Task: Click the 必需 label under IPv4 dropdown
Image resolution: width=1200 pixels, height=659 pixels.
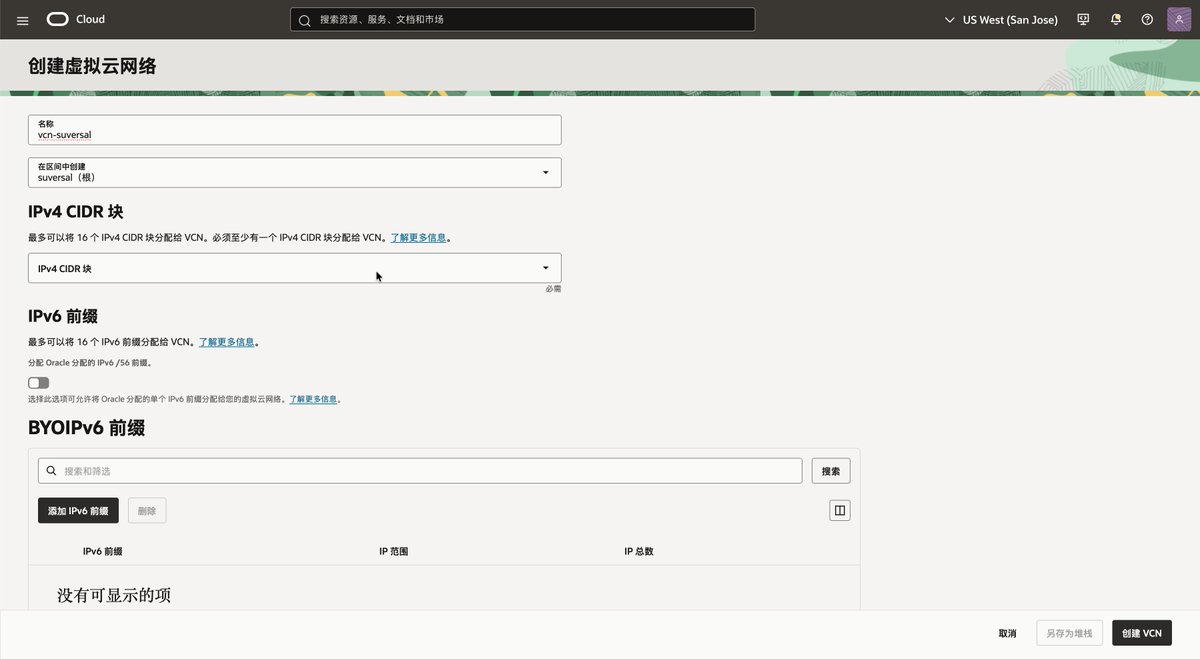Action: (x=553, y=288)
